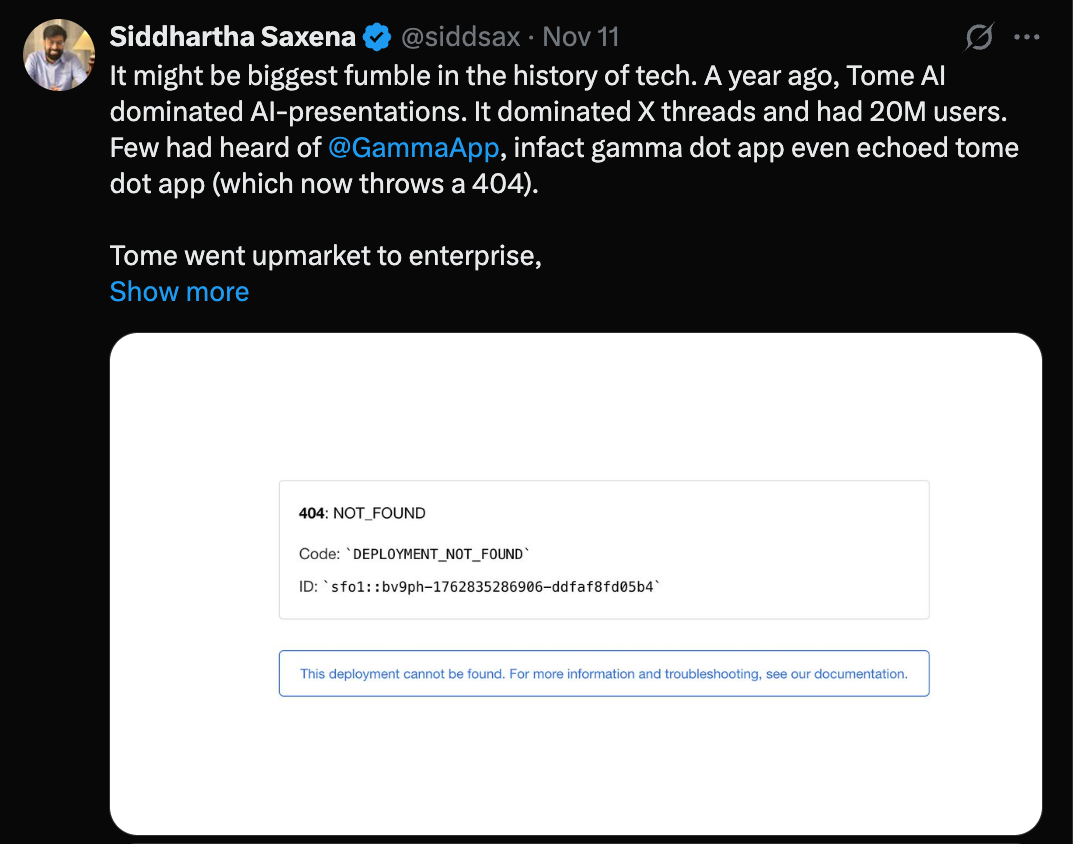Open Siddhartha Saxena's profile picture
This screenshot has width=1073, height=844.
59,54
